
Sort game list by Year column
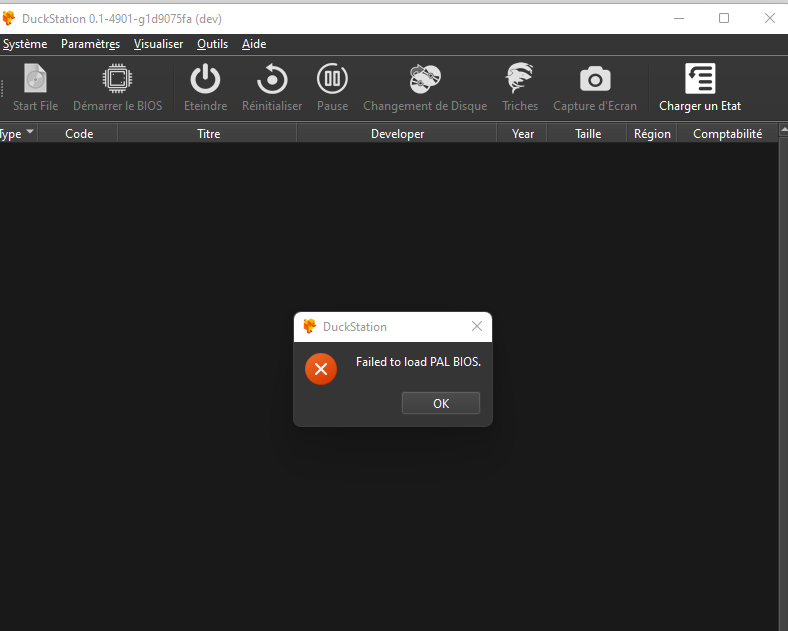tap(522, 134)
